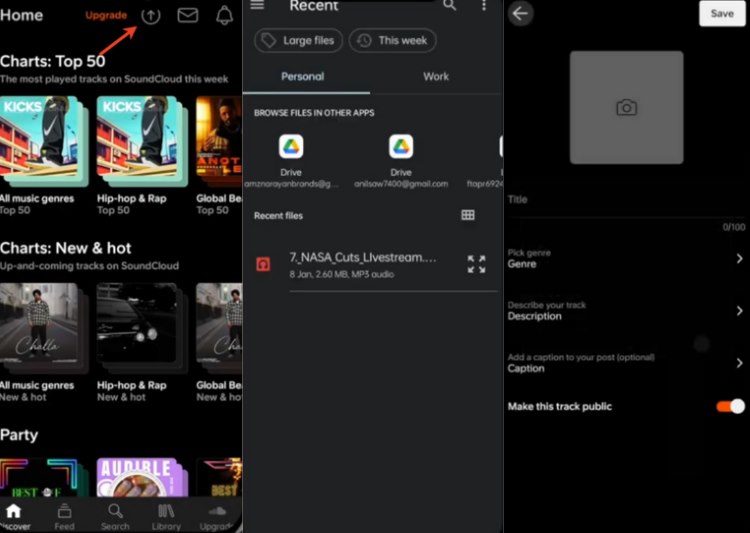Open the Audible party playlist cover
Image resolution: width=750 pixels, height=533 pixels.
(x=142, y=477)
